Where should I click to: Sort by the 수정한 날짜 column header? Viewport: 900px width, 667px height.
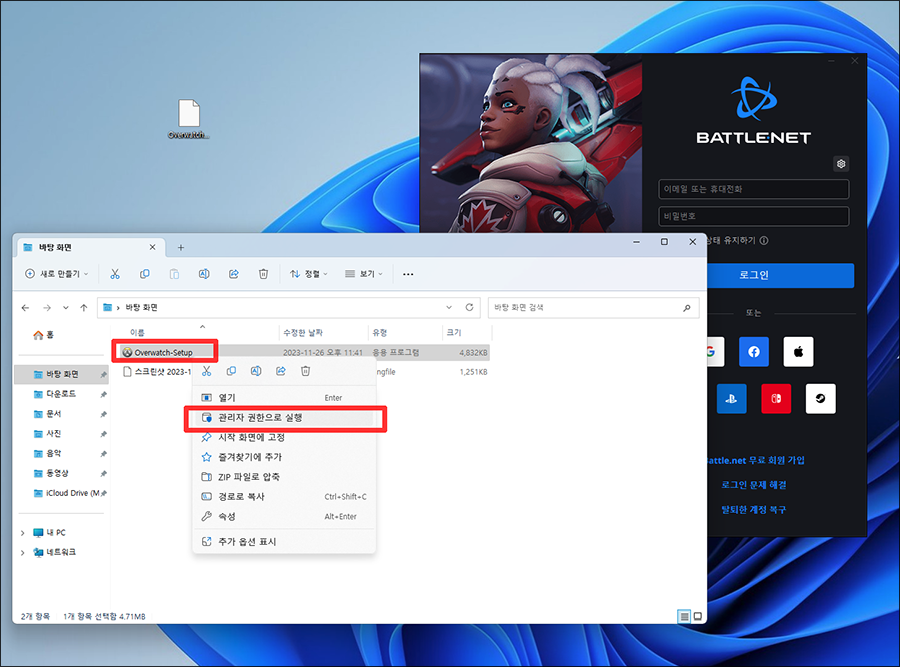tap(323, 332)
